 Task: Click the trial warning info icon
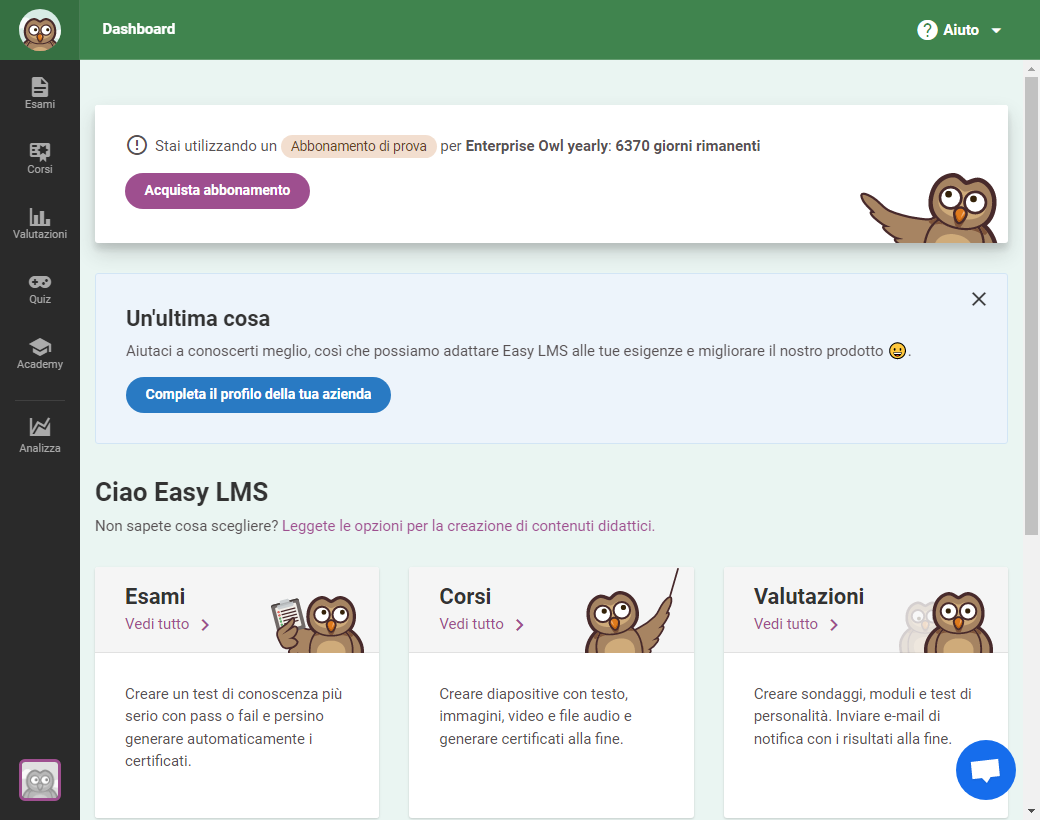pos(137,145)
